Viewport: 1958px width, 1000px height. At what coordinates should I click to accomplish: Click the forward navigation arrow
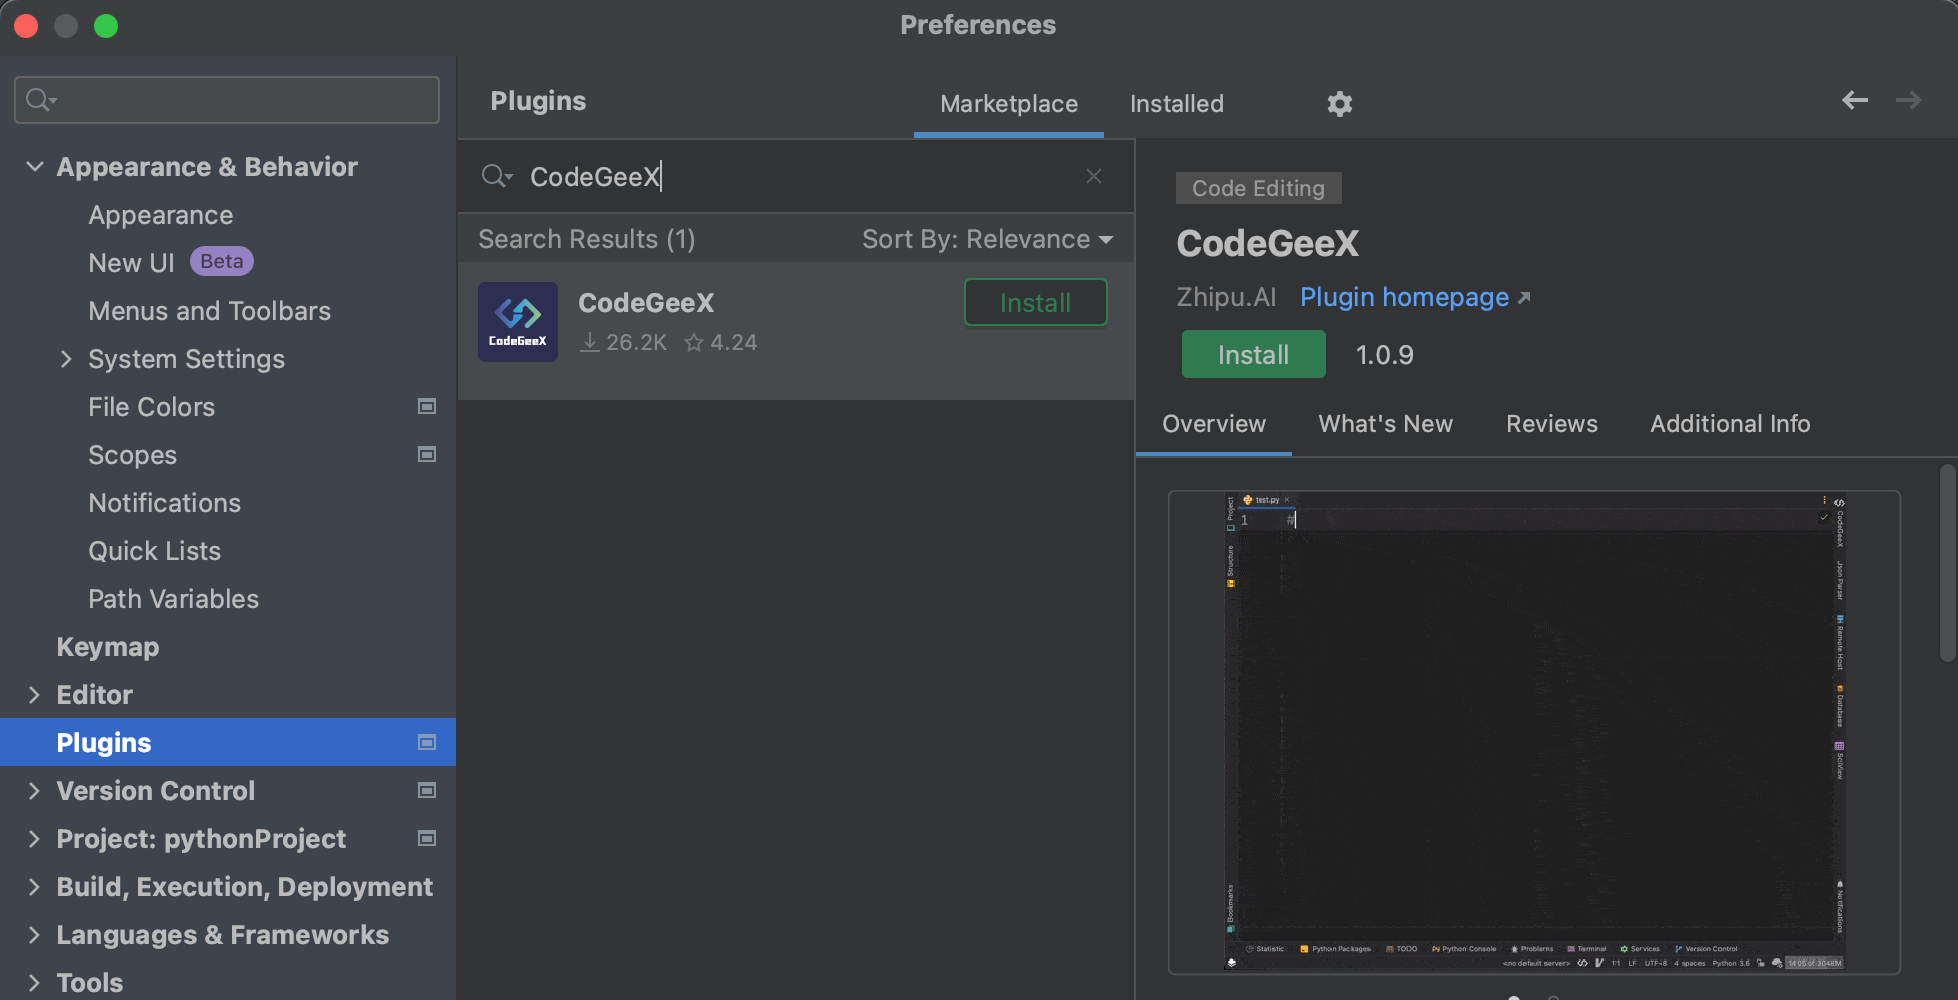1909,100
